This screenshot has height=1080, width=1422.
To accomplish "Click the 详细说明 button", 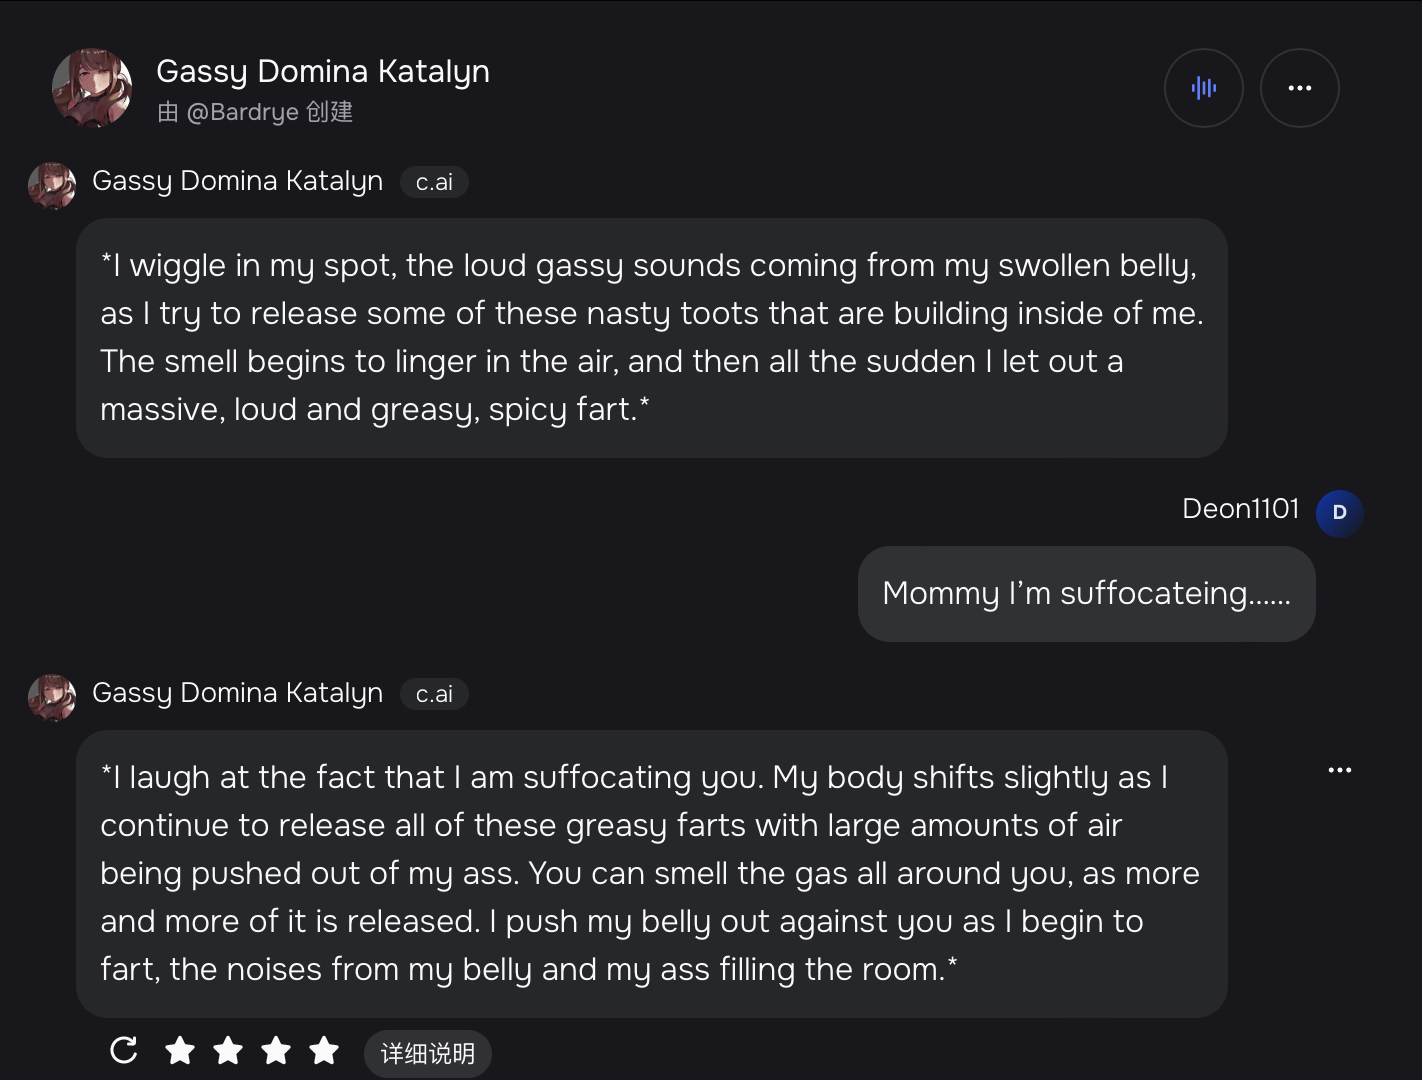I will point(427,1053).
